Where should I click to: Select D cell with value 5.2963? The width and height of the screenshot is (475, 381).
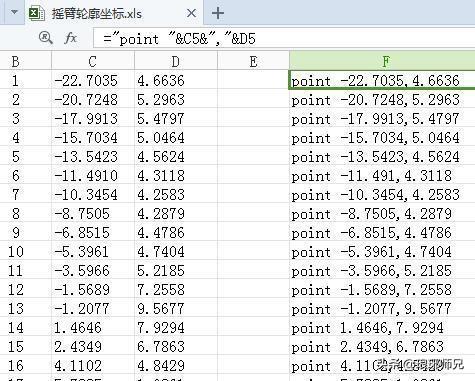pyautogui.click(x=176, y=99)
